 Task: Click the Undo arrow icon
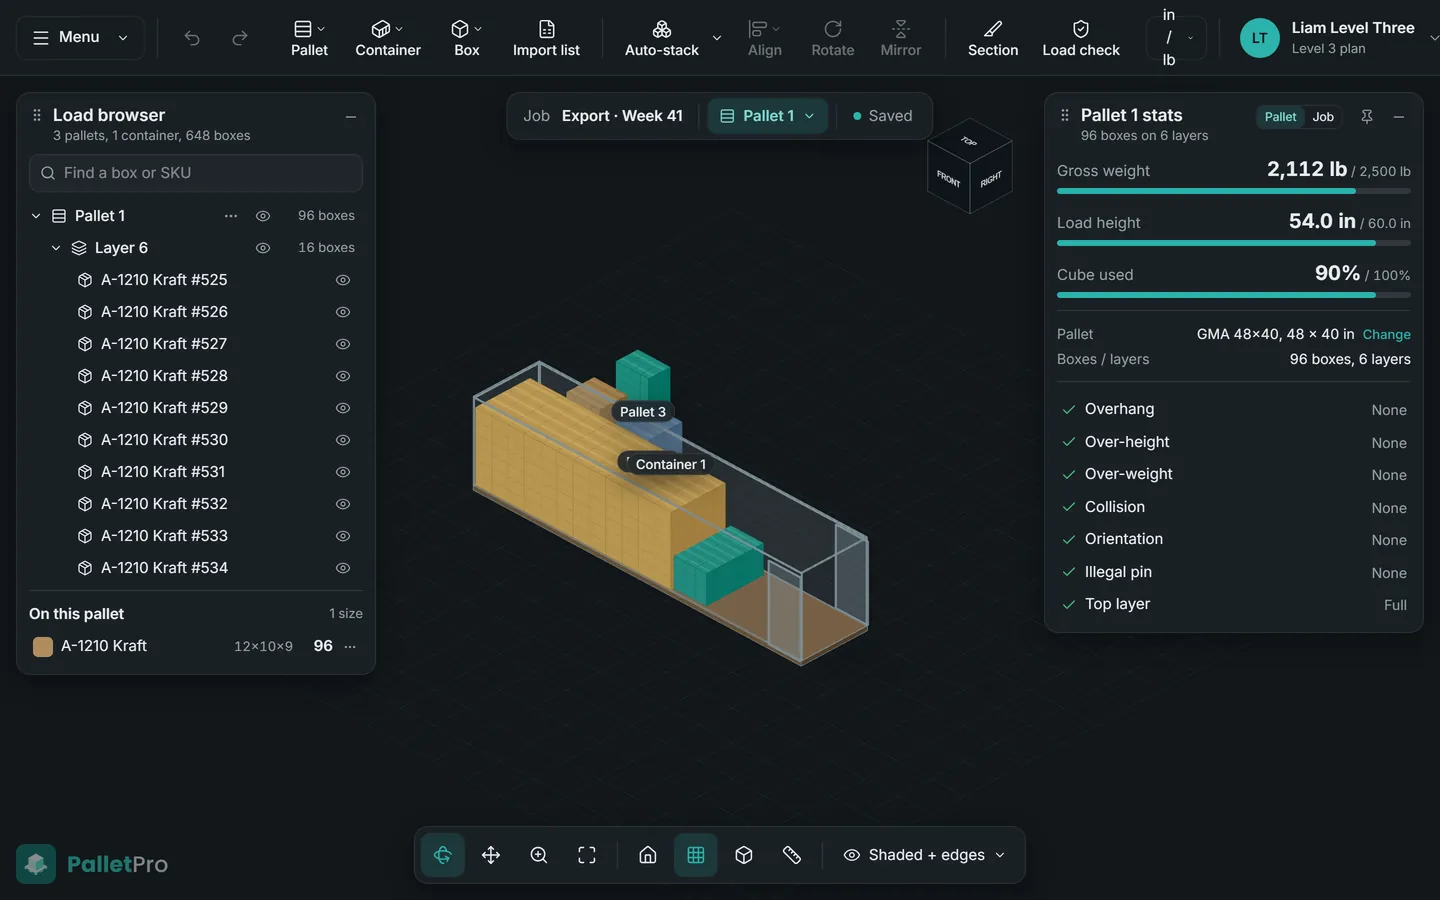(x=192, y=38)
